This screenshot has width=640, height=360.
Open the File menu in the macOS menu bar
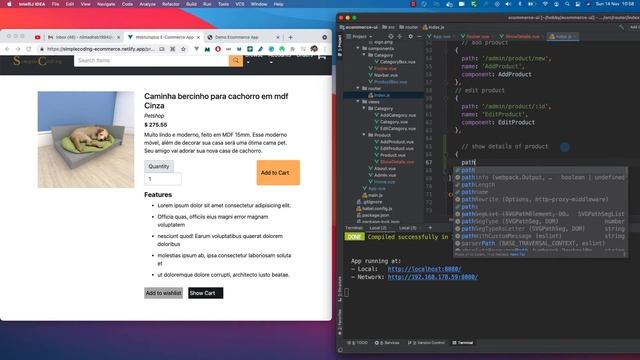coord(56,4)
